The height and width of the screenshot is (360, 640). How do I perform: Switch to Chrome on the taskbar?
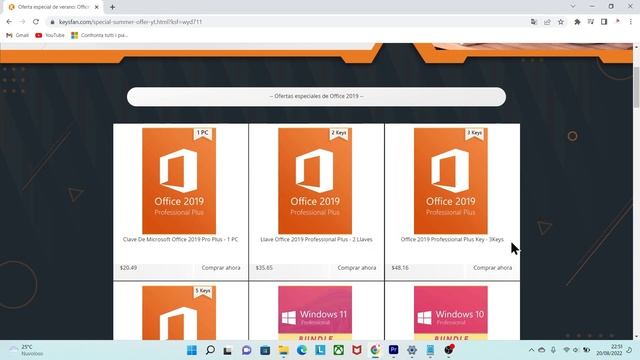(x=375, y=350)
